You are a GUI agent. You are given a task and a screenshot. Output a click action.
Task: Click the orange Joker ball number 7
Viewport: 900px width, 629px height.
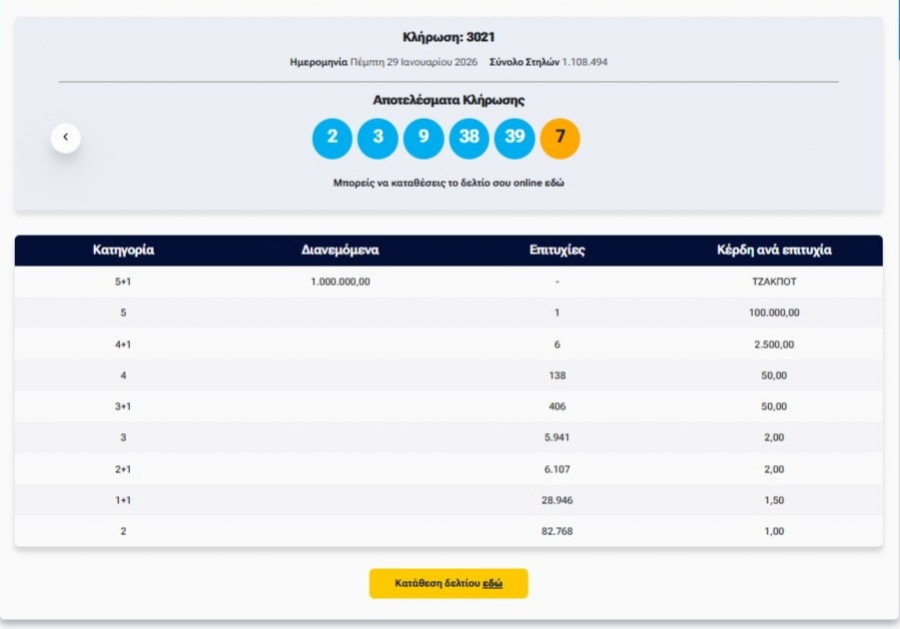tap(560, 138)
